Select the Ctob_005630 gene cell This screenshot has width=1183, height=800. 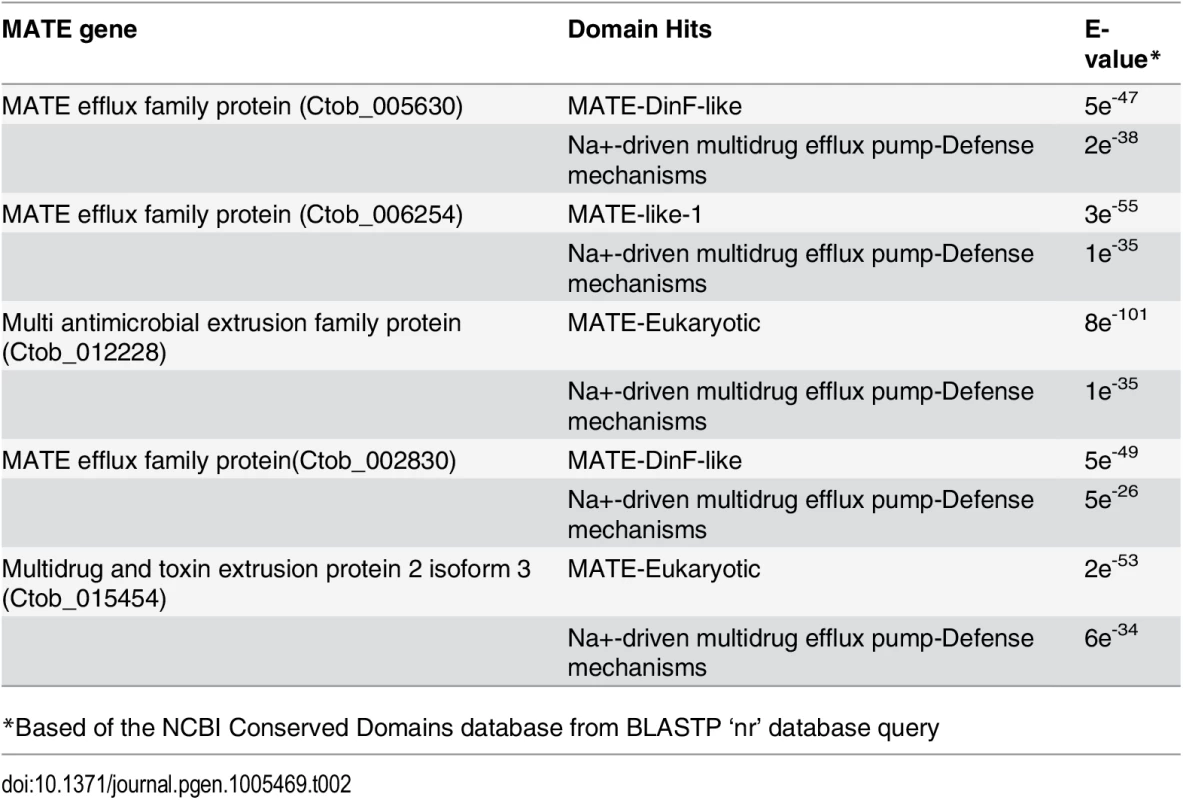(232, 106)
